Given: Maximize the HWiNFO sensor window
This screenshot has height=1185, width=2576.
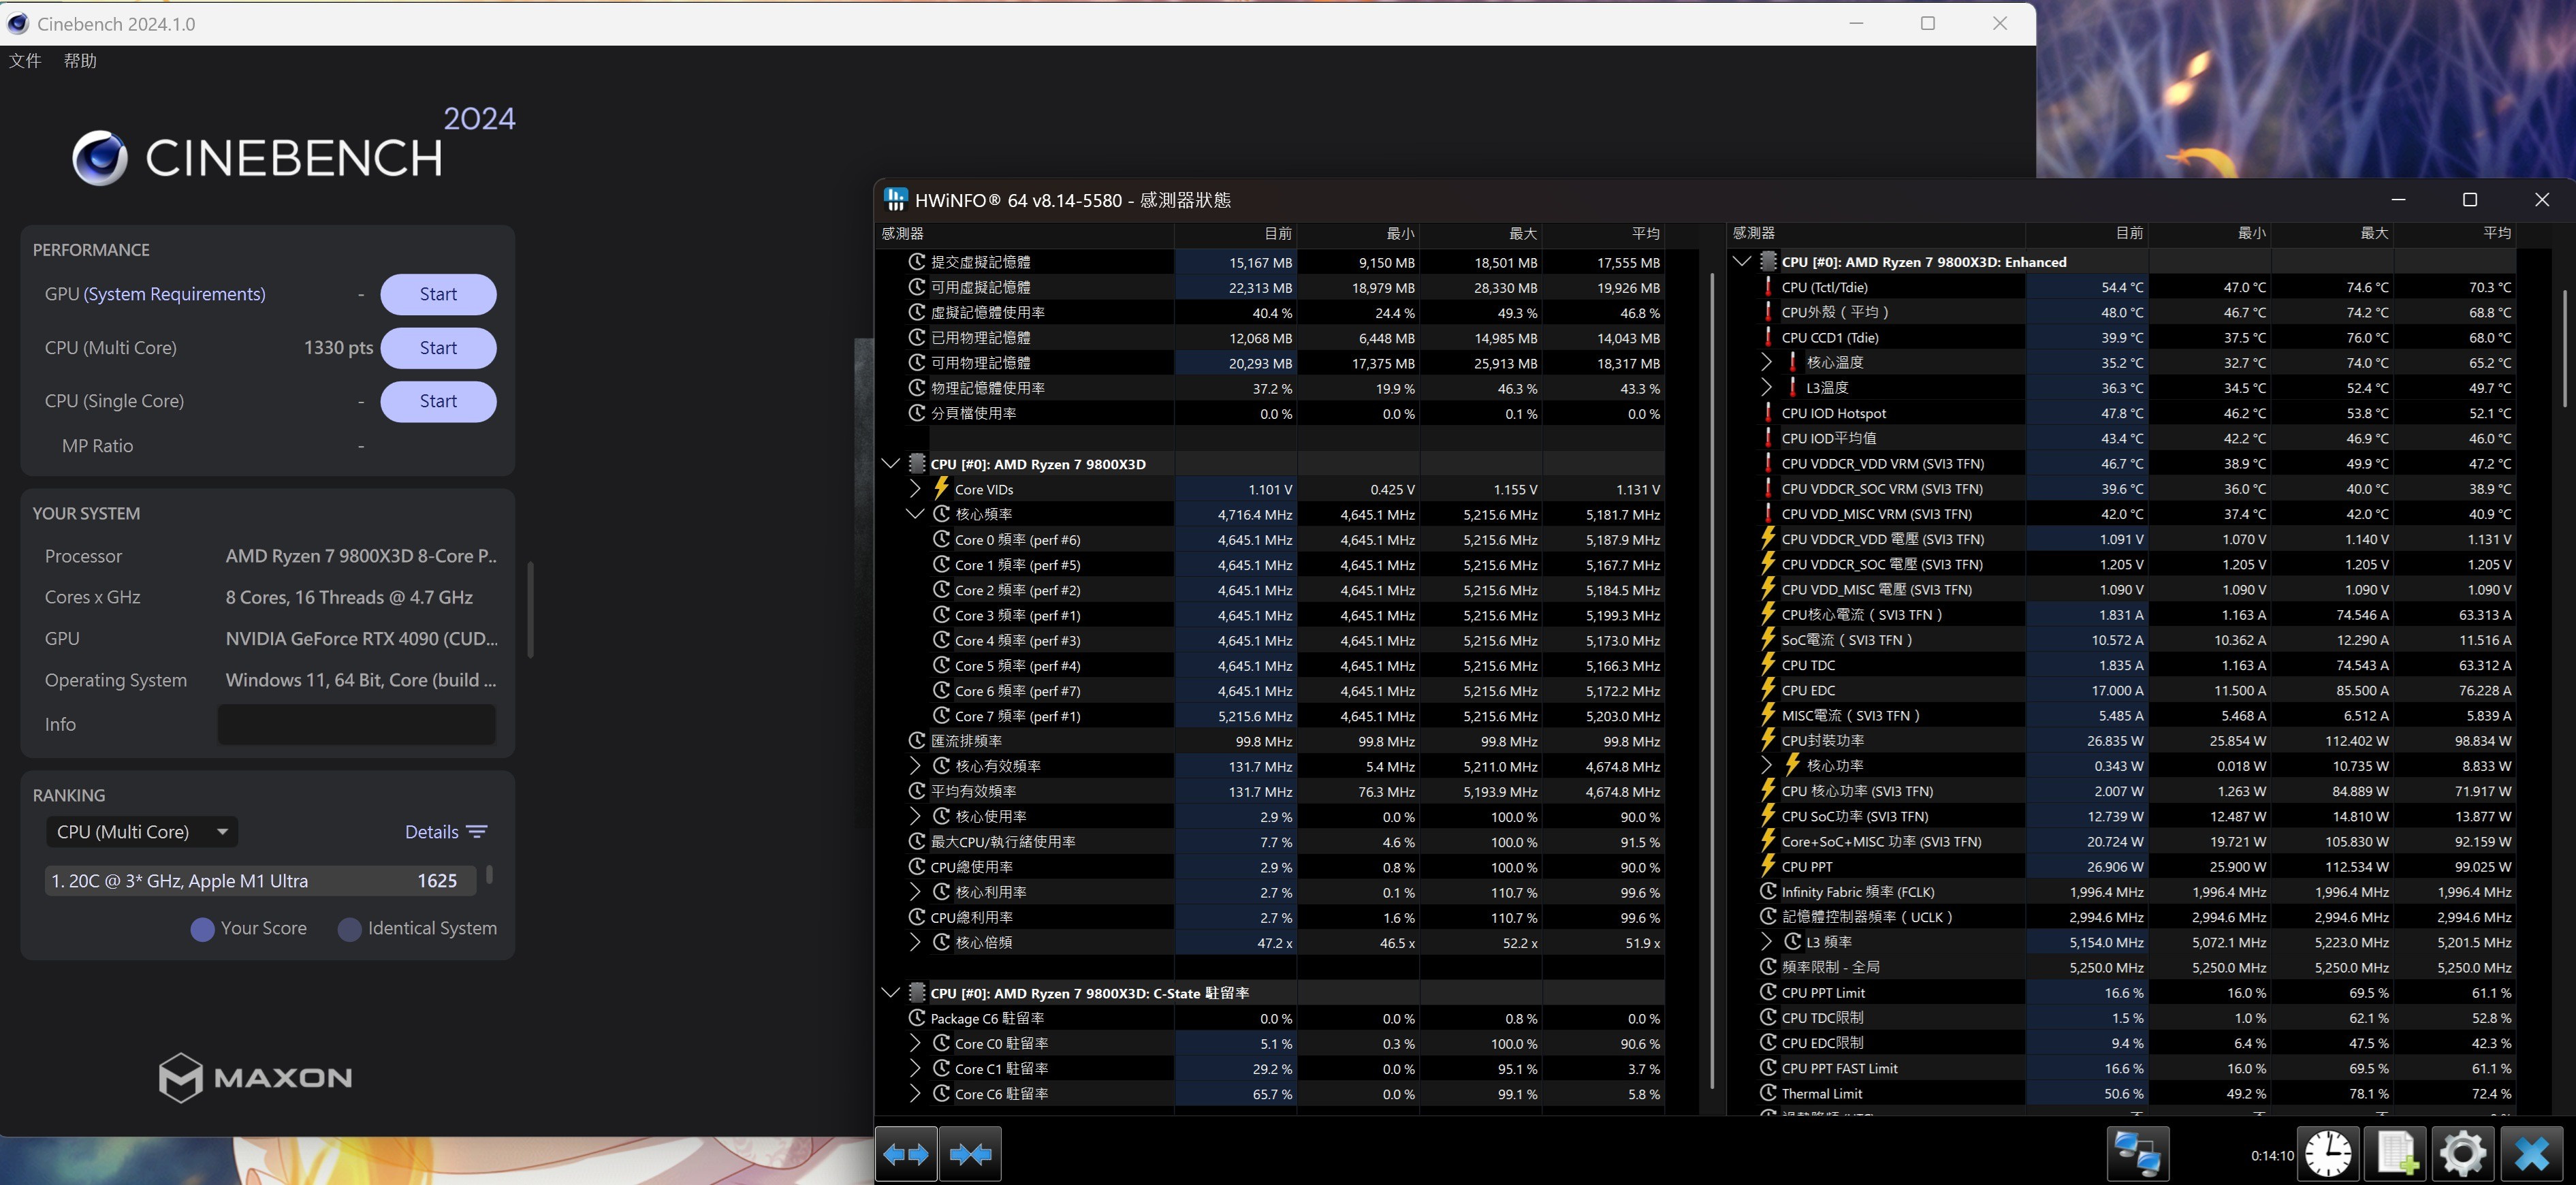Looking at the screenshot, I should click(x=2470, y=200).
